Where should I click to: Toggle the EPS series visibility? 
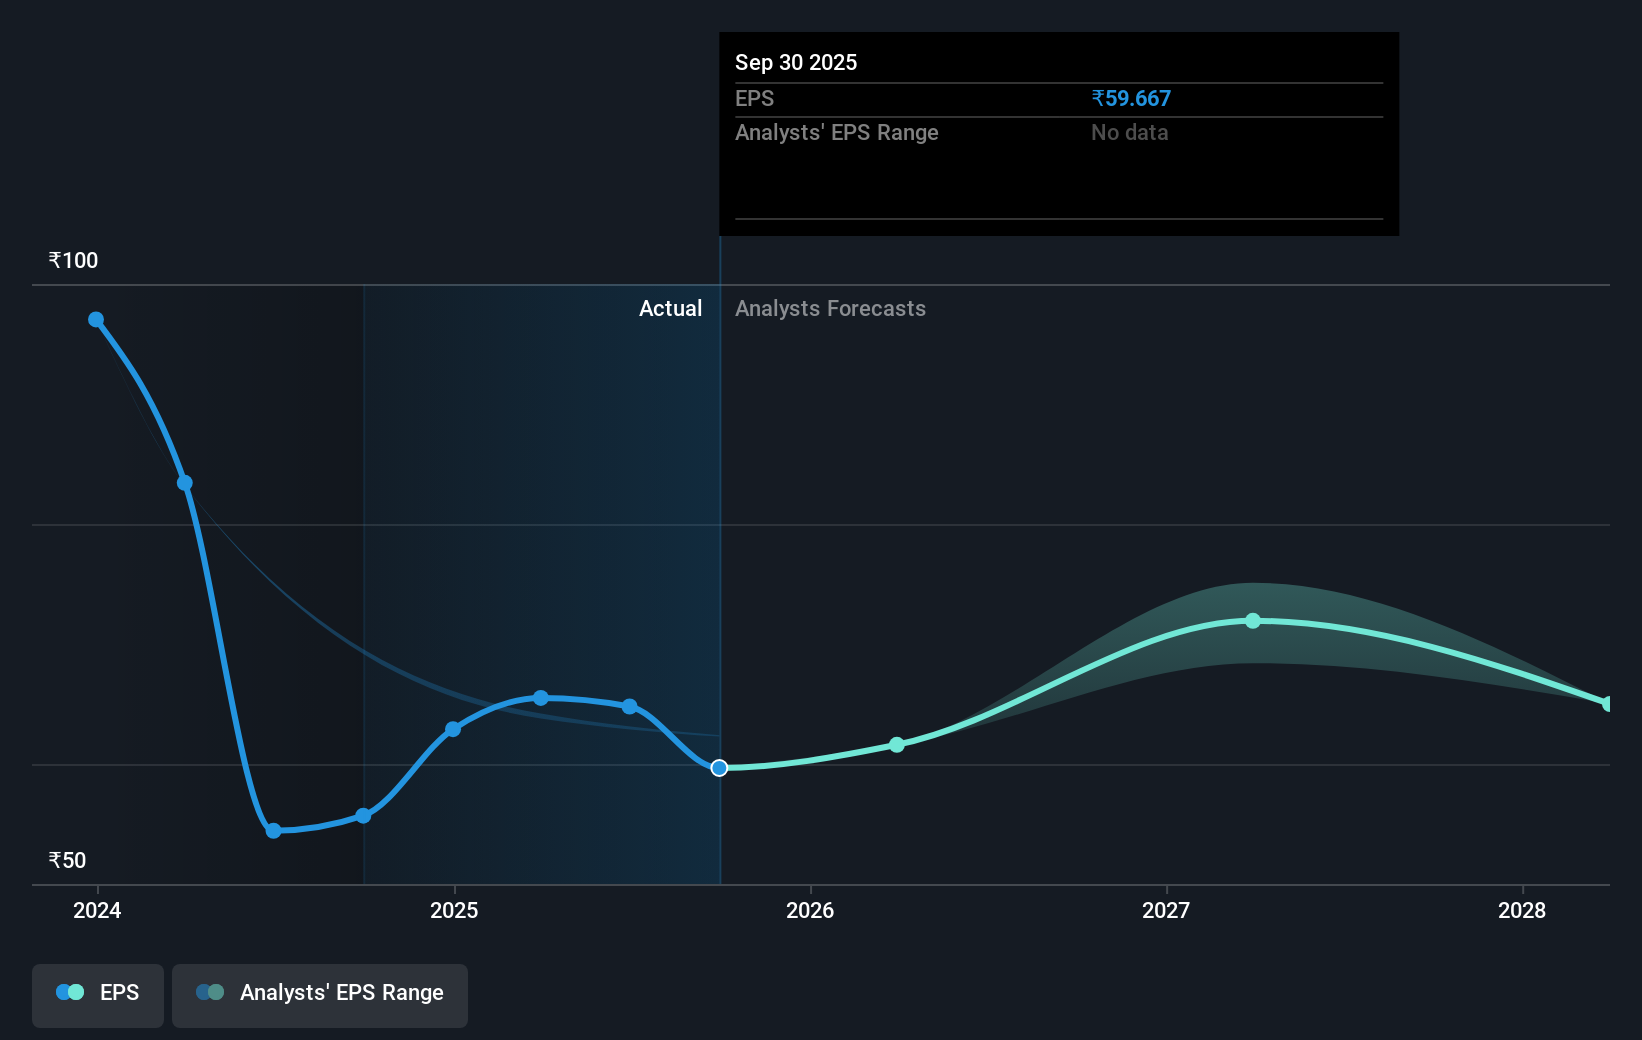97,995
